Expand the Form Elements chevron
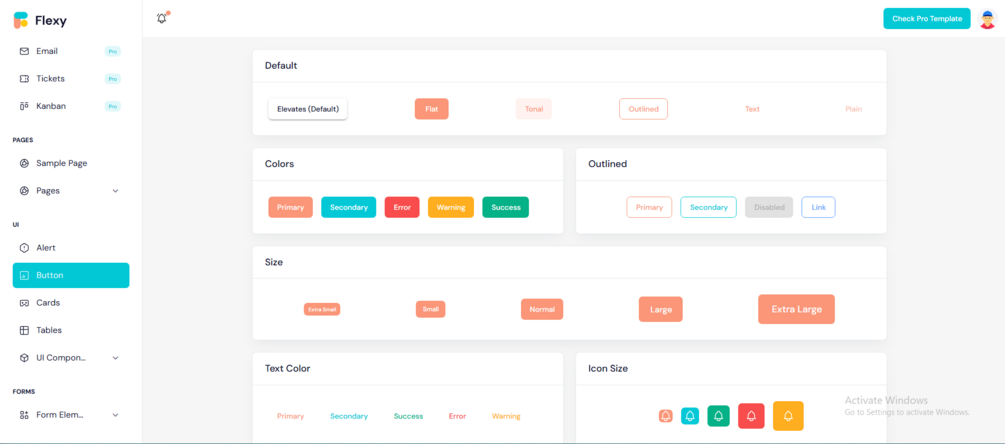This screenshot has height=444, width=1005. pyautogui.click(x=115, y=415)
